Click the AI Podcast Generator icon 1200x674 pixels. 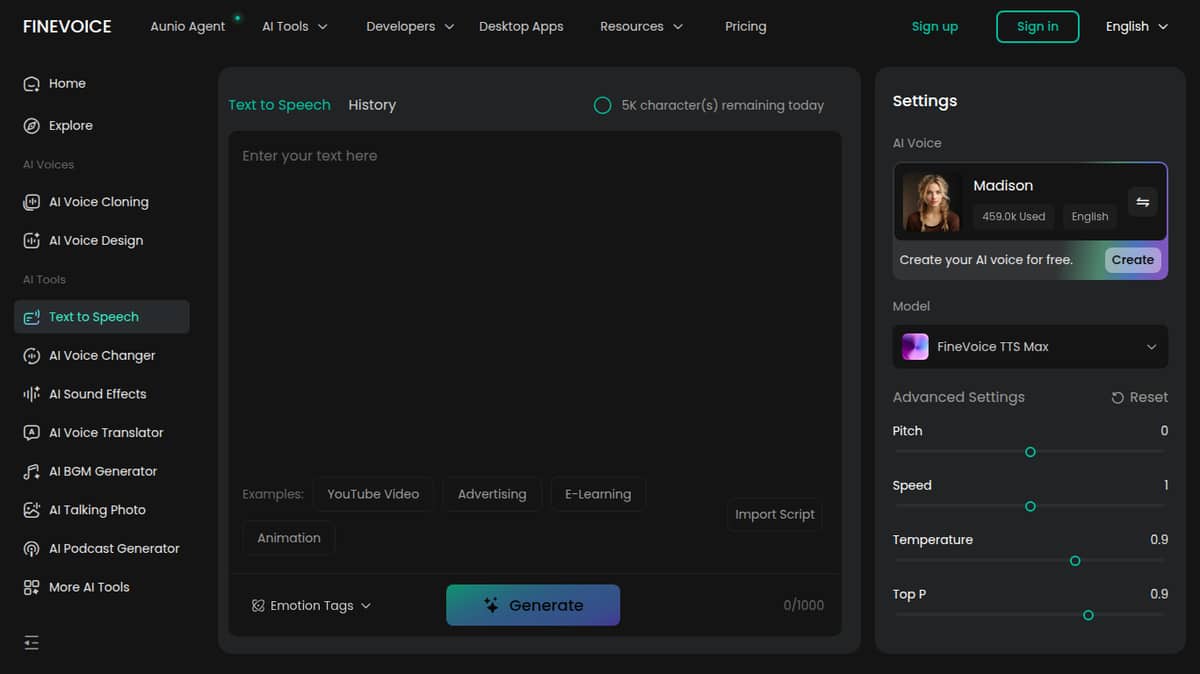click(31, 549)
